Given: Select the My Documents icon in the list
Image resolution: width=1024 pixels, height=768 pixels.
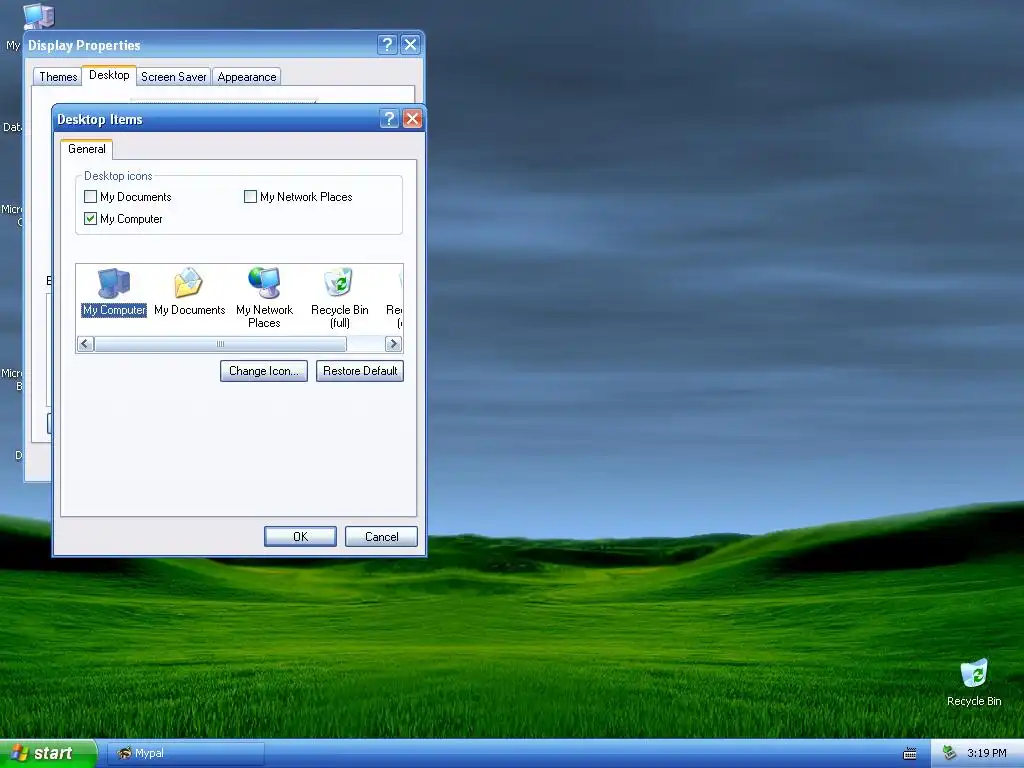Looking at the screenshot, I should tap(189, 292).
